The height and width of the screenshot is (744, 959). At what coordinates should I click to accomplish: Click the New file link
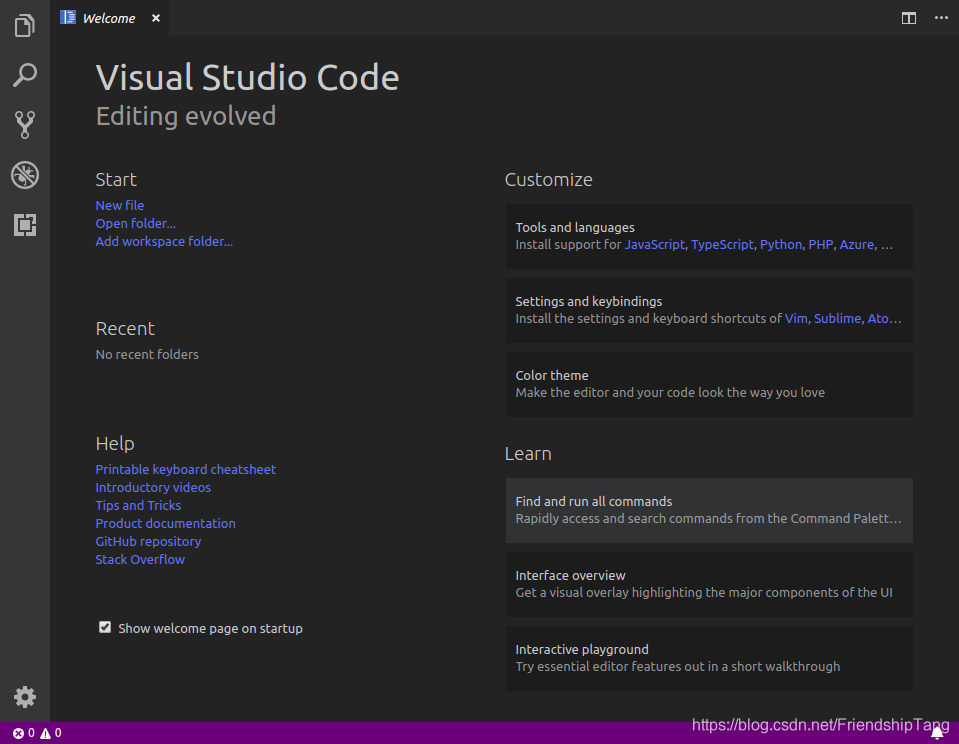click(120, 206)
